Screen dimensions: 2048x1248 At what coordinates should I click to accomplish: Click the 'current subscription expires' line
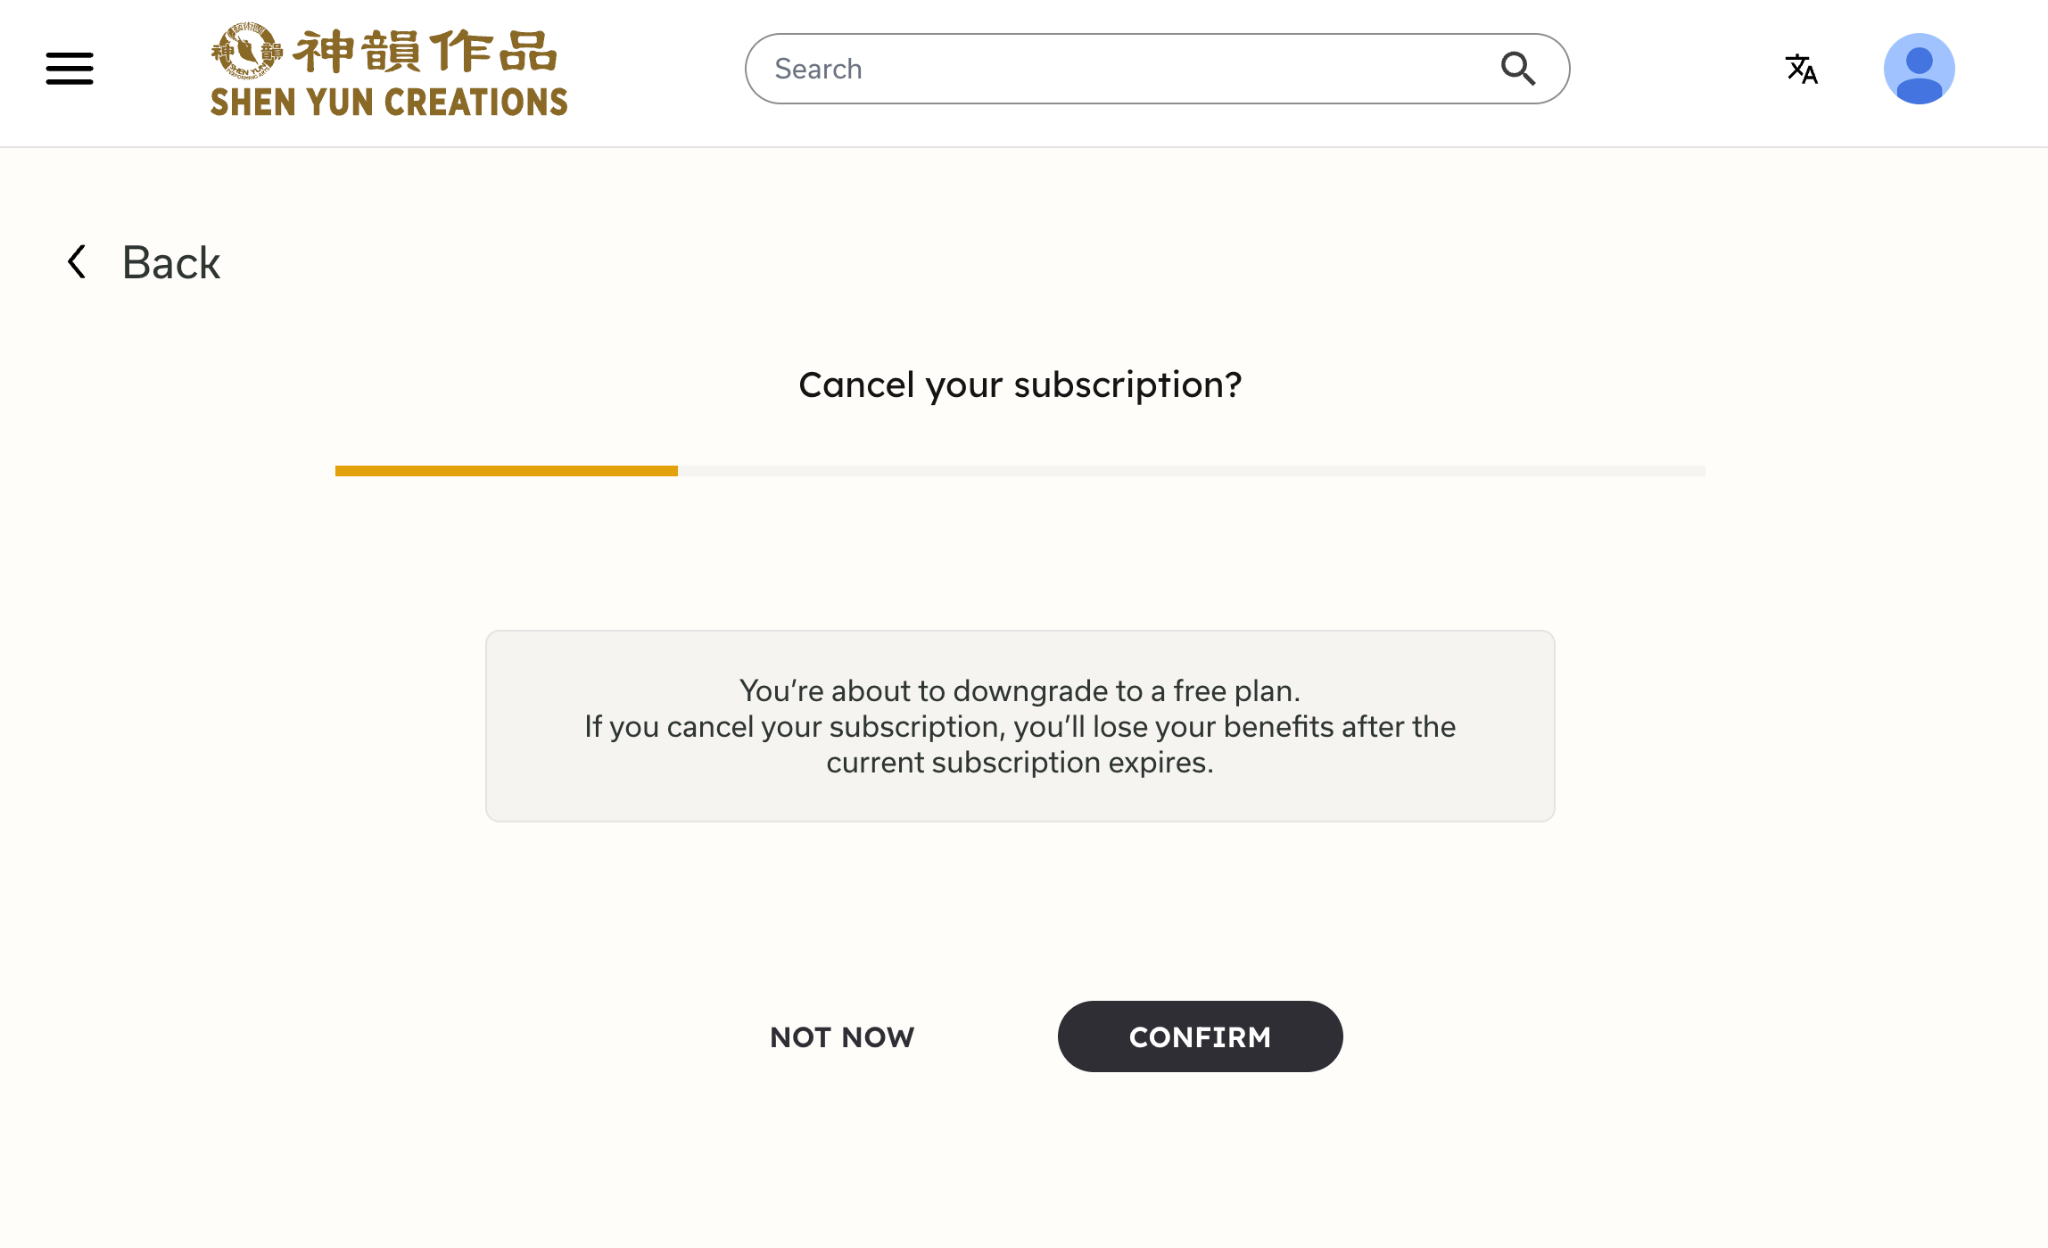(x=1019, y=763)
